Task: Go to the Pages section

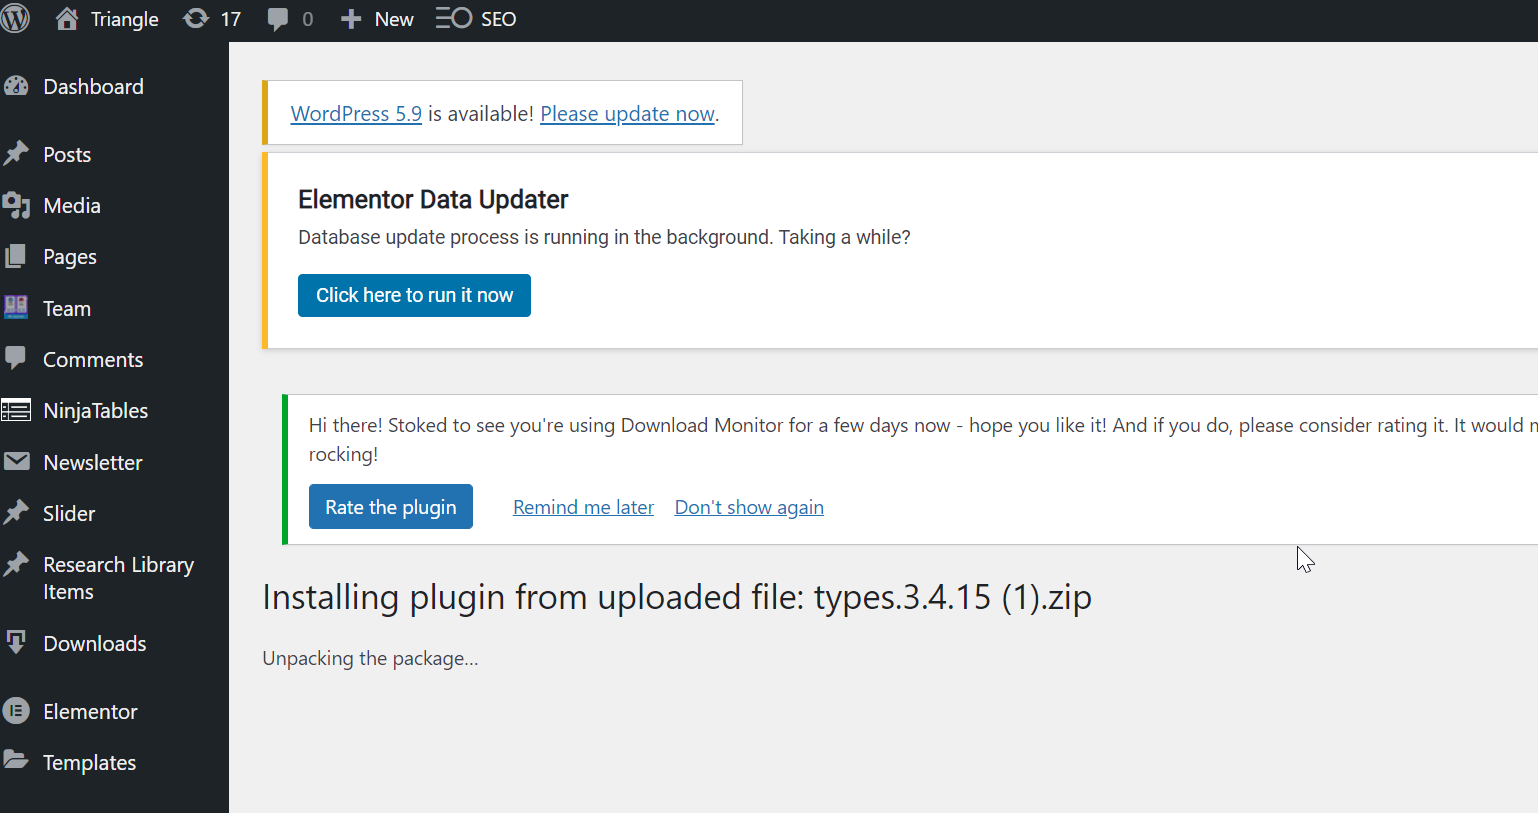Action: point(70,257)
